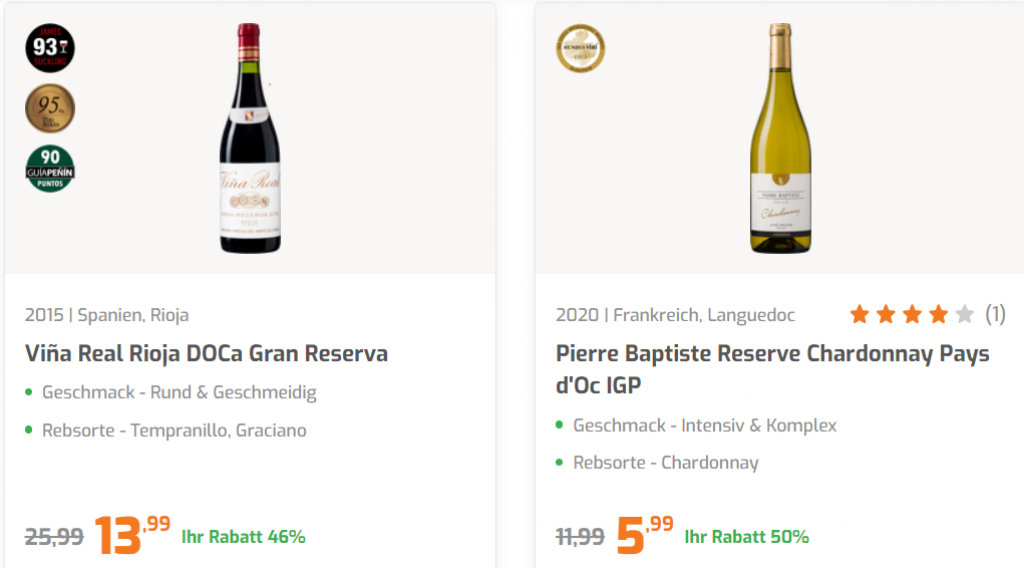Click the Ihr Rabatt 50% discount label
Viewport: 1024px width, 568px height.
pos(746,537)
